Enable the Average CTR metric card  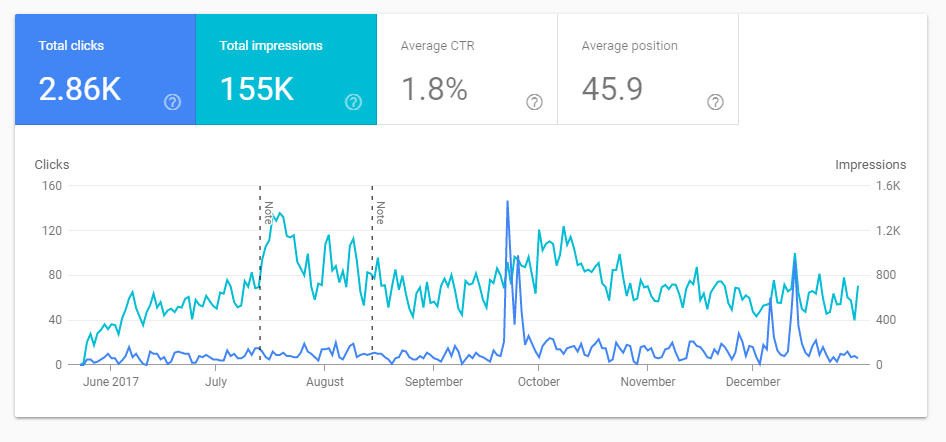(466, 68)
